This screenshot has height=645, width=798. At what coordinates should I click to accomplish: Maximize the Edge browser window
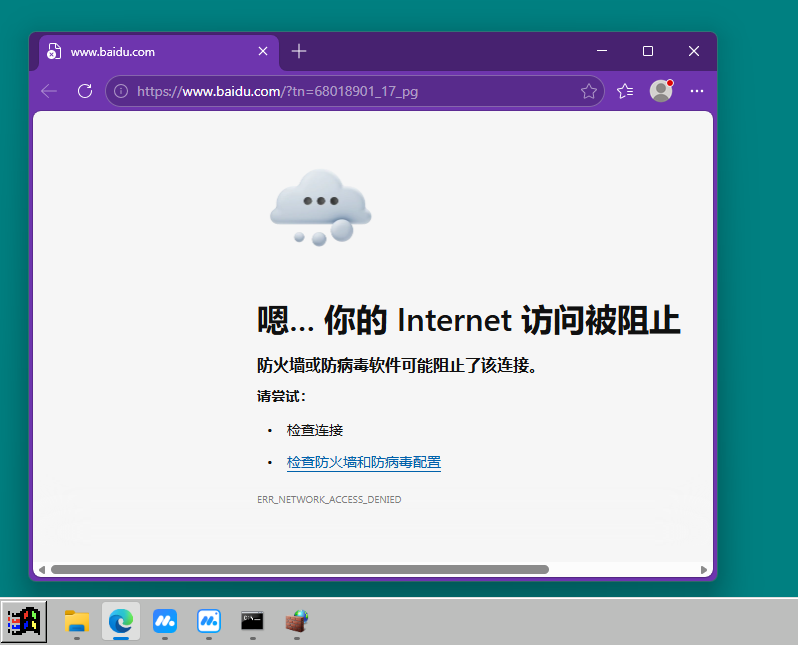(x=648, y=51)
